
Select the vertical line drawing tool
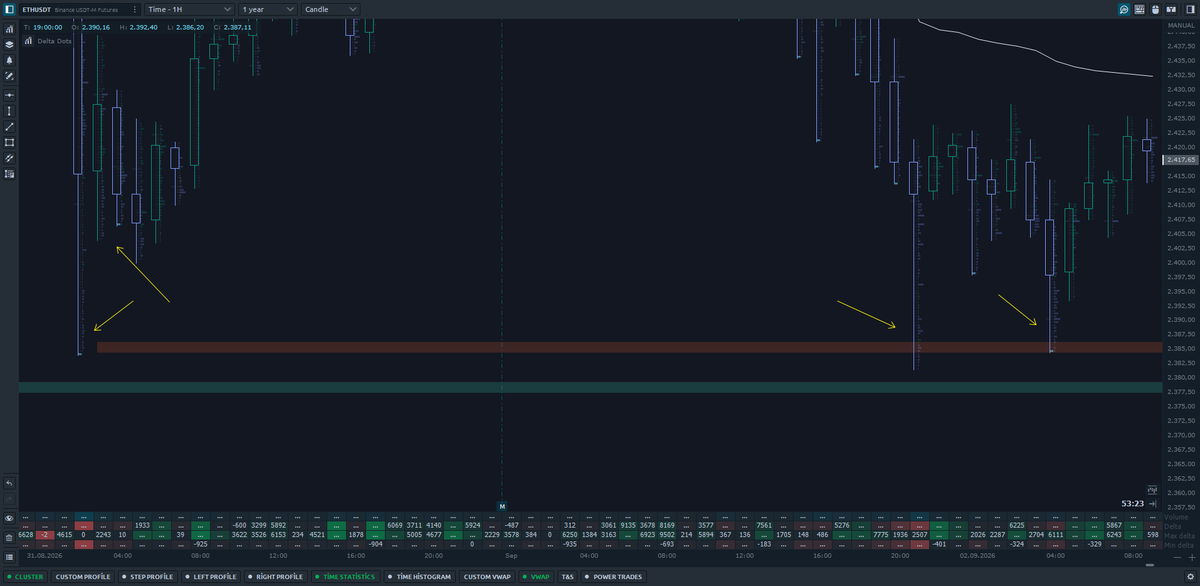(x=9, y=110)
